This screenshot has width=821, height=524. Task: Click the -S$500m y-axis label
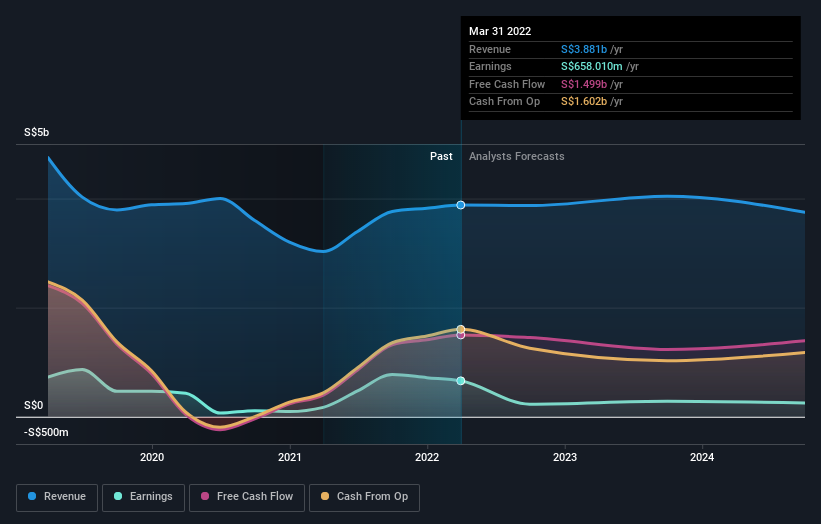coord(46,432)
